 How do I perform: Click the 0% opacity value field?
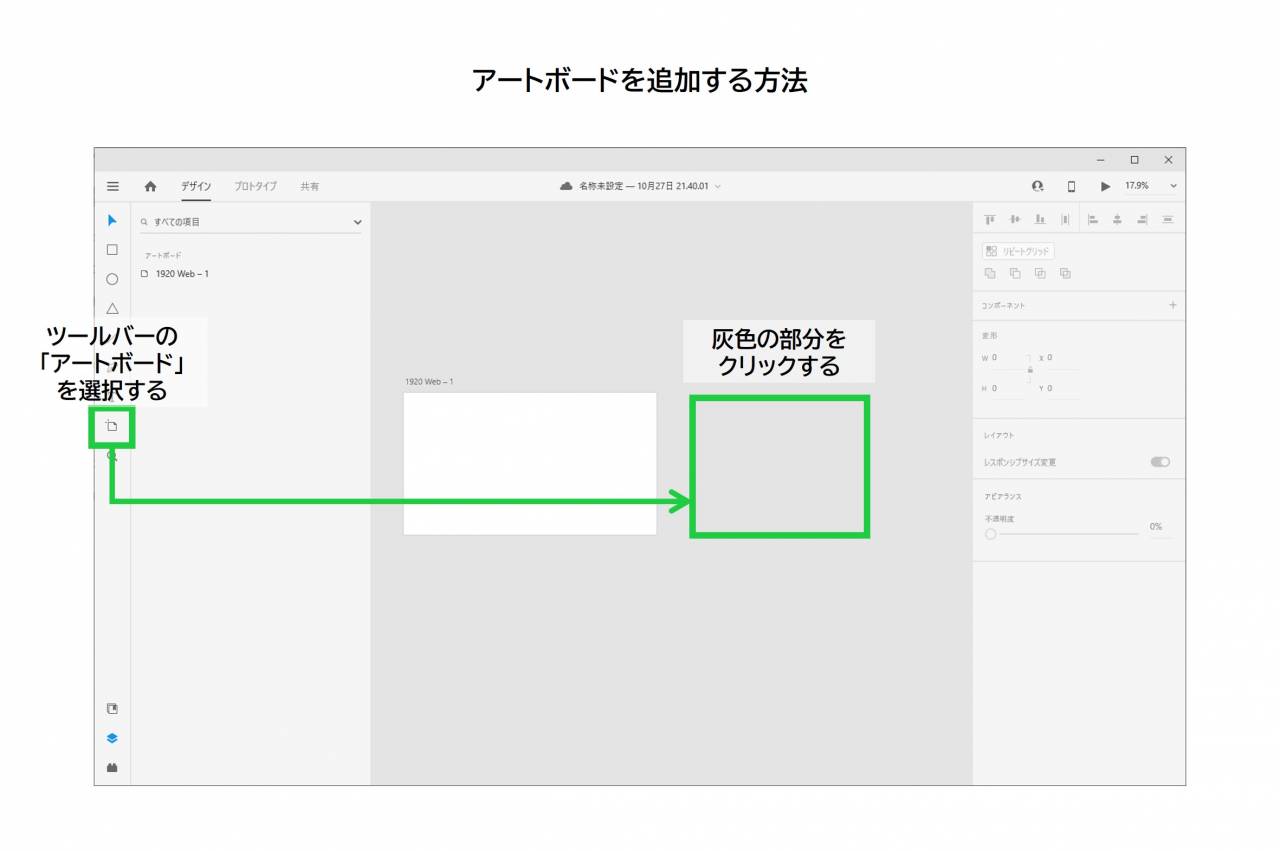[1160, 527]
